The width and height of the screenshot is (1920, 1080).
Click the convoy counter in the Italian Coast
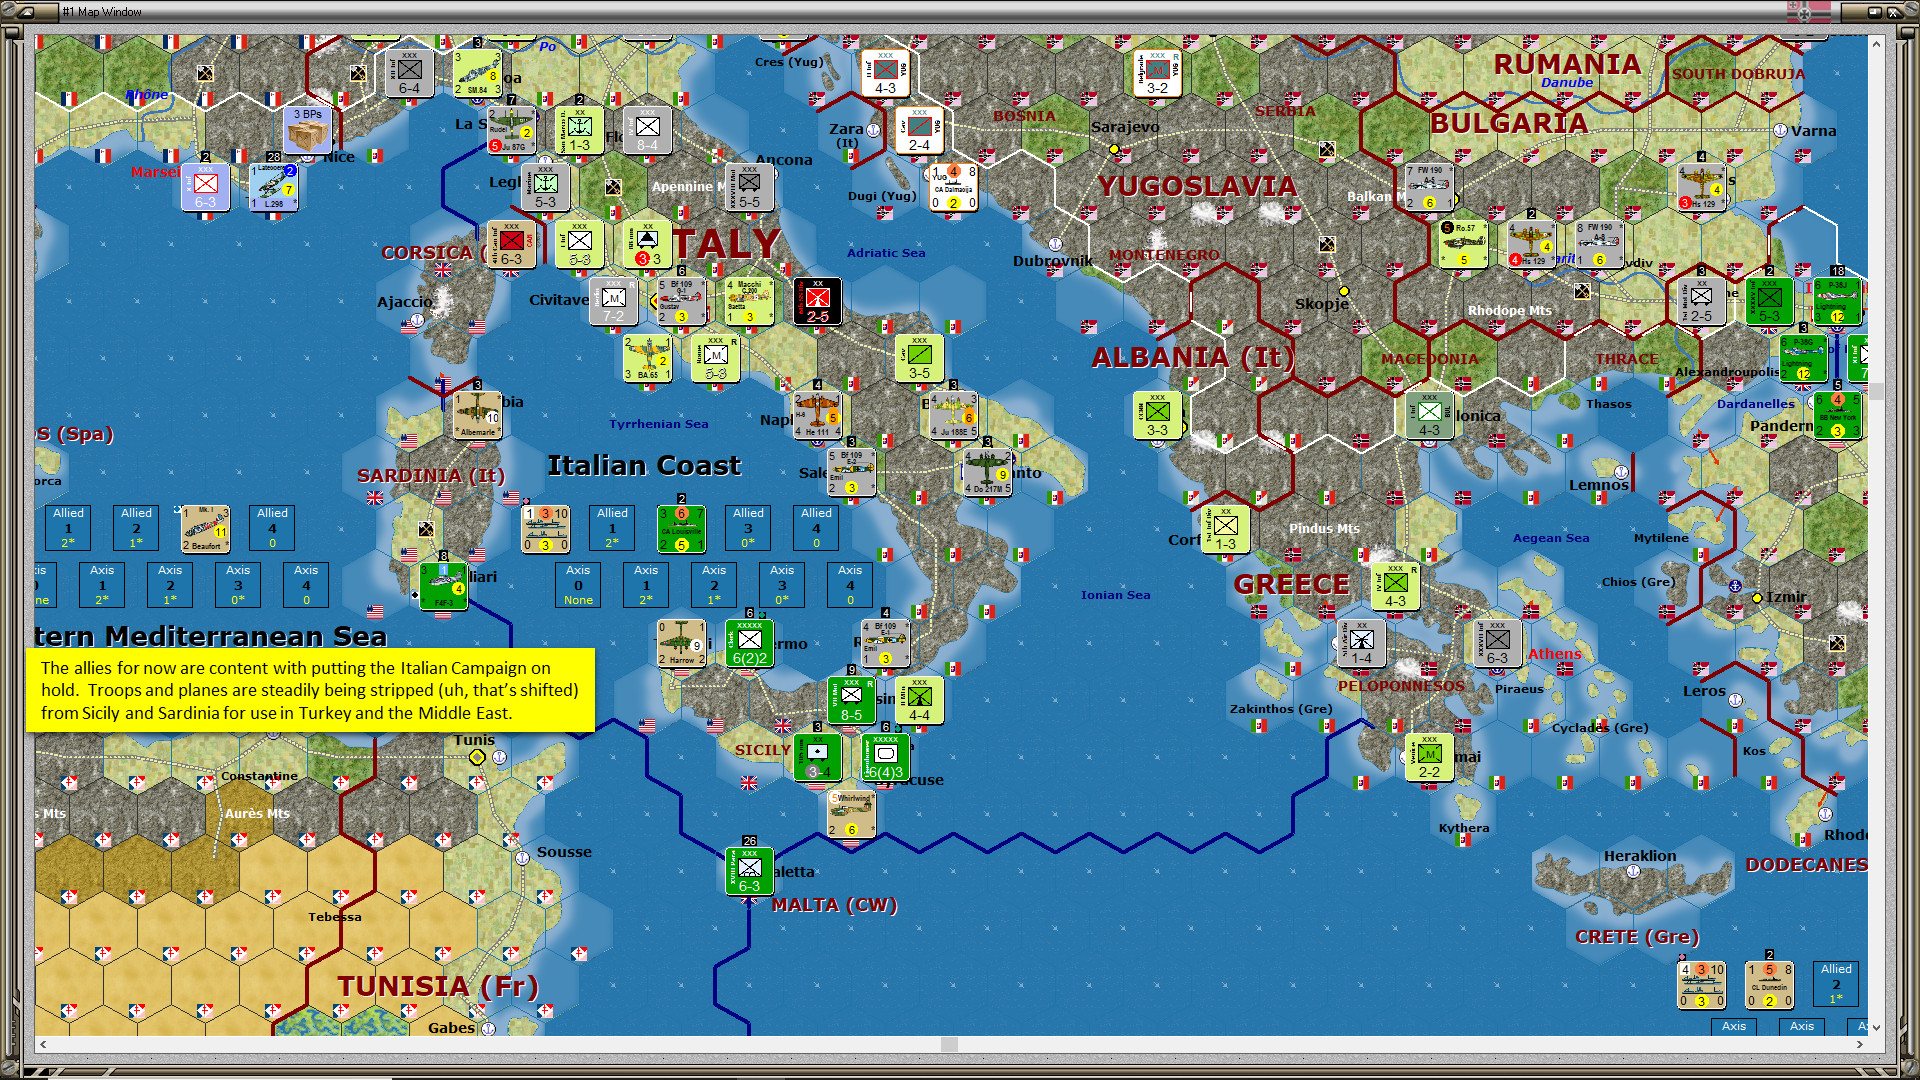545,529
